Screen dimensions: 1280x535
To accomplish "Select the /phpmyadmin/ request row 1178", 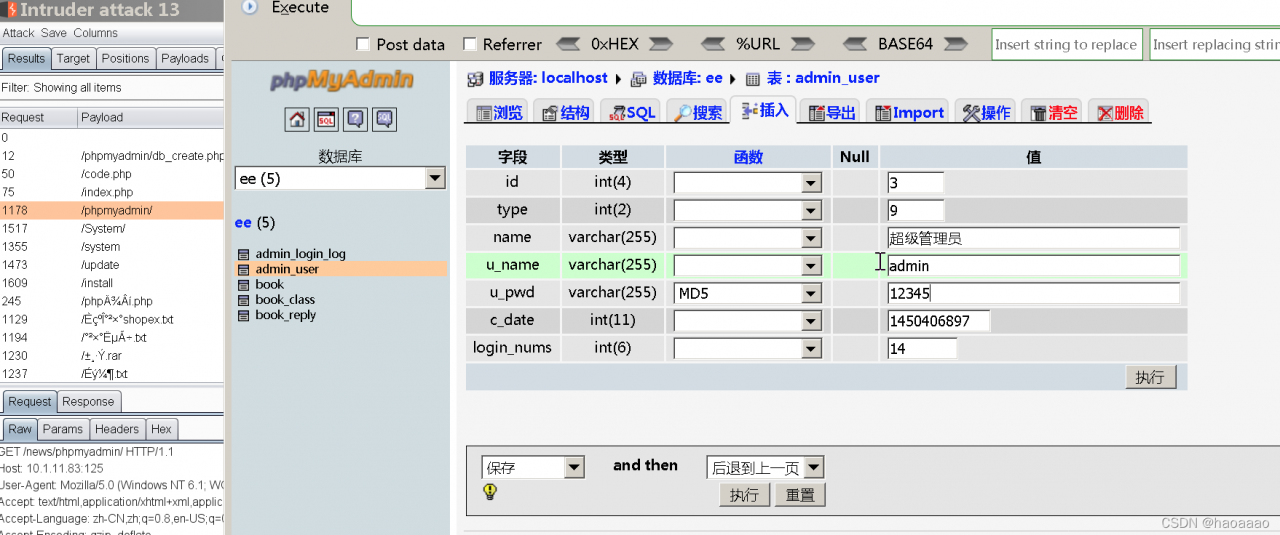I will [112, 210].
